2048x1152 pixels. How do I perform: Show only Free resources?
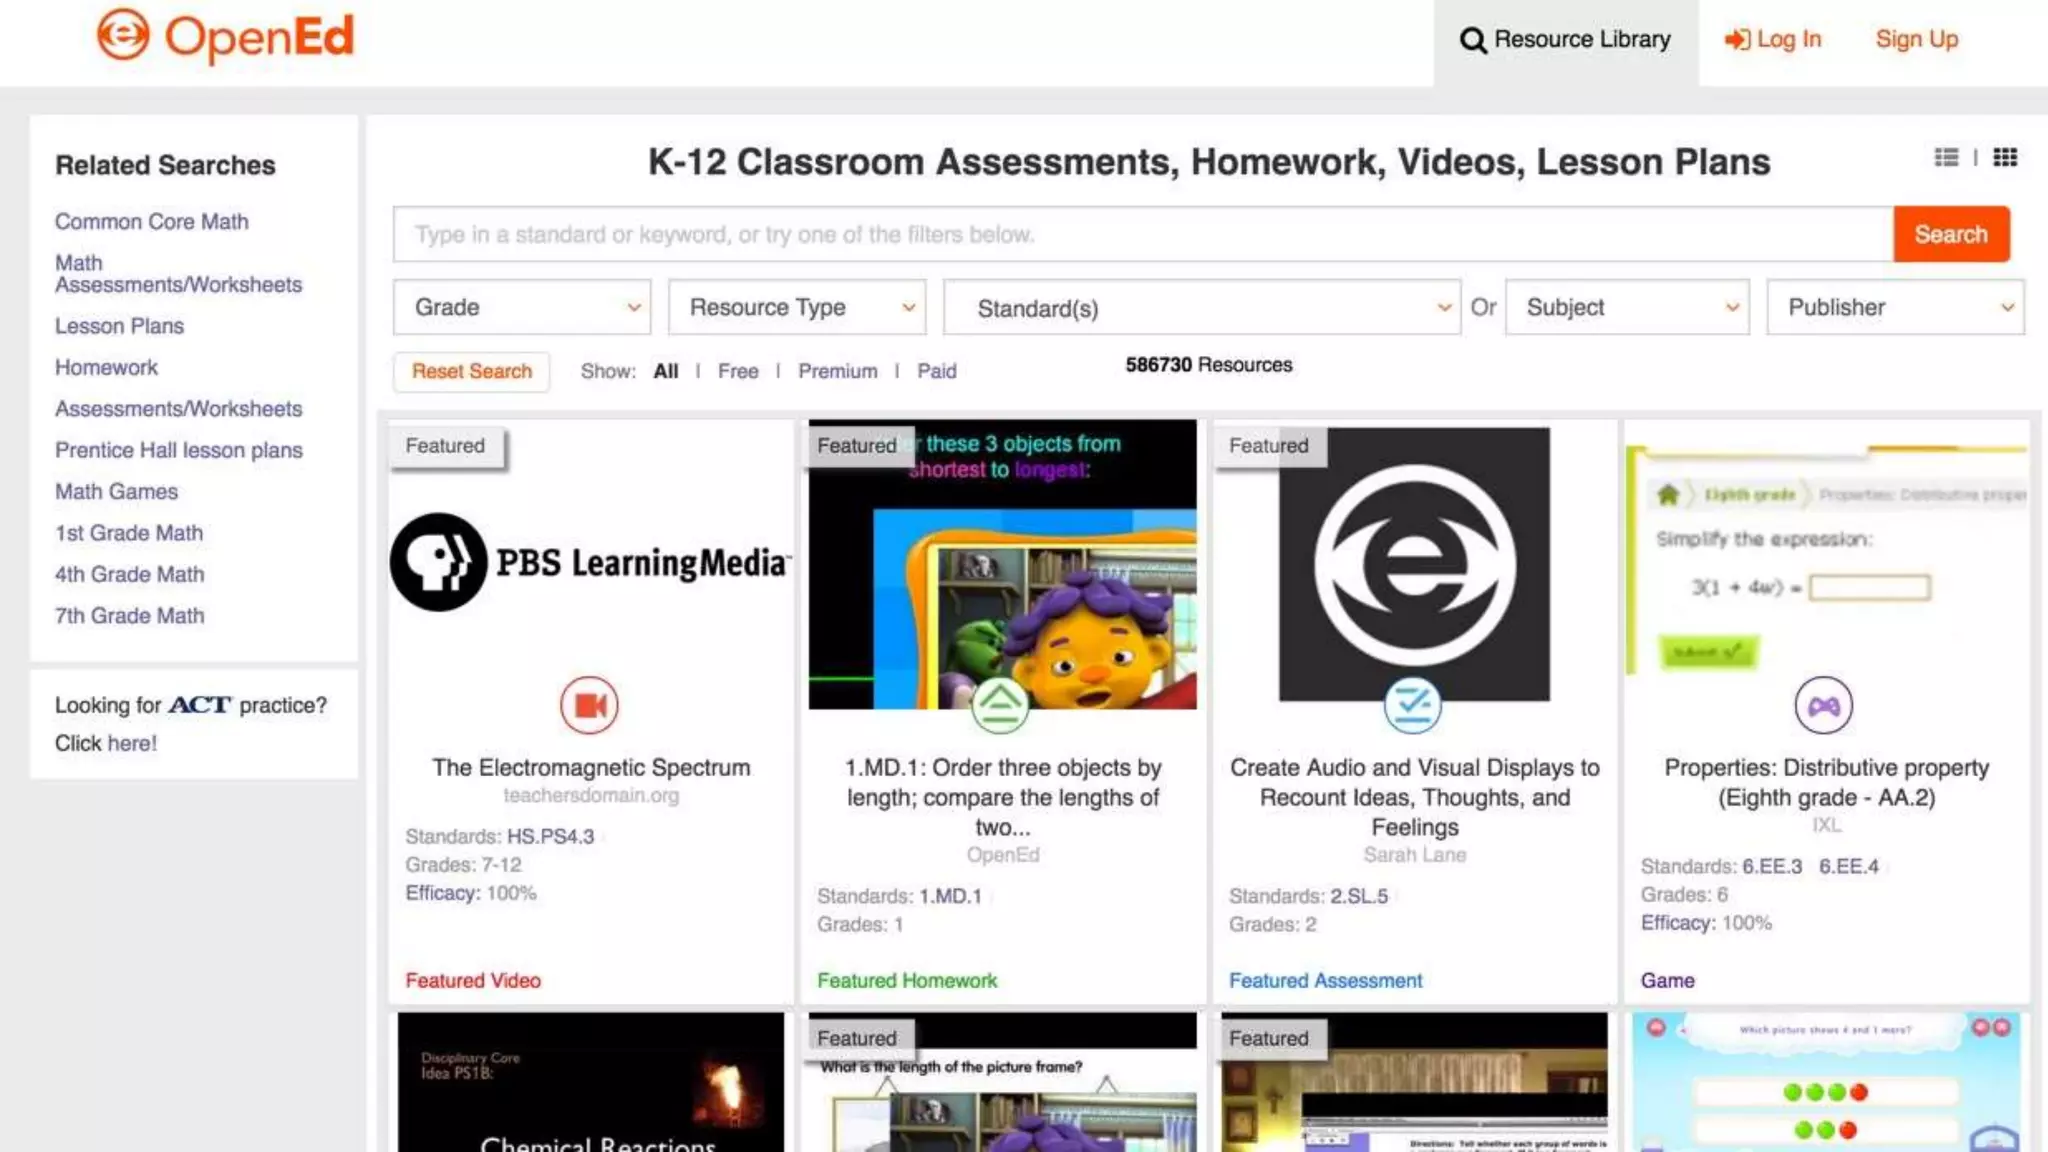[737, 371]
